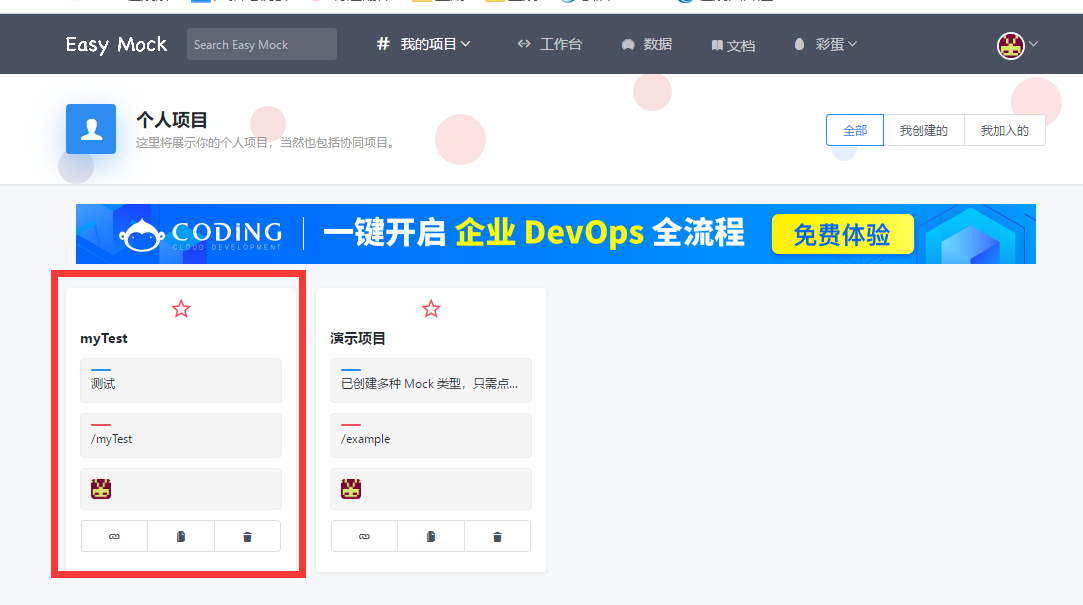The image size is (1083, 605).
Task: Copy the mock link of myTest project
Action: 114,536
